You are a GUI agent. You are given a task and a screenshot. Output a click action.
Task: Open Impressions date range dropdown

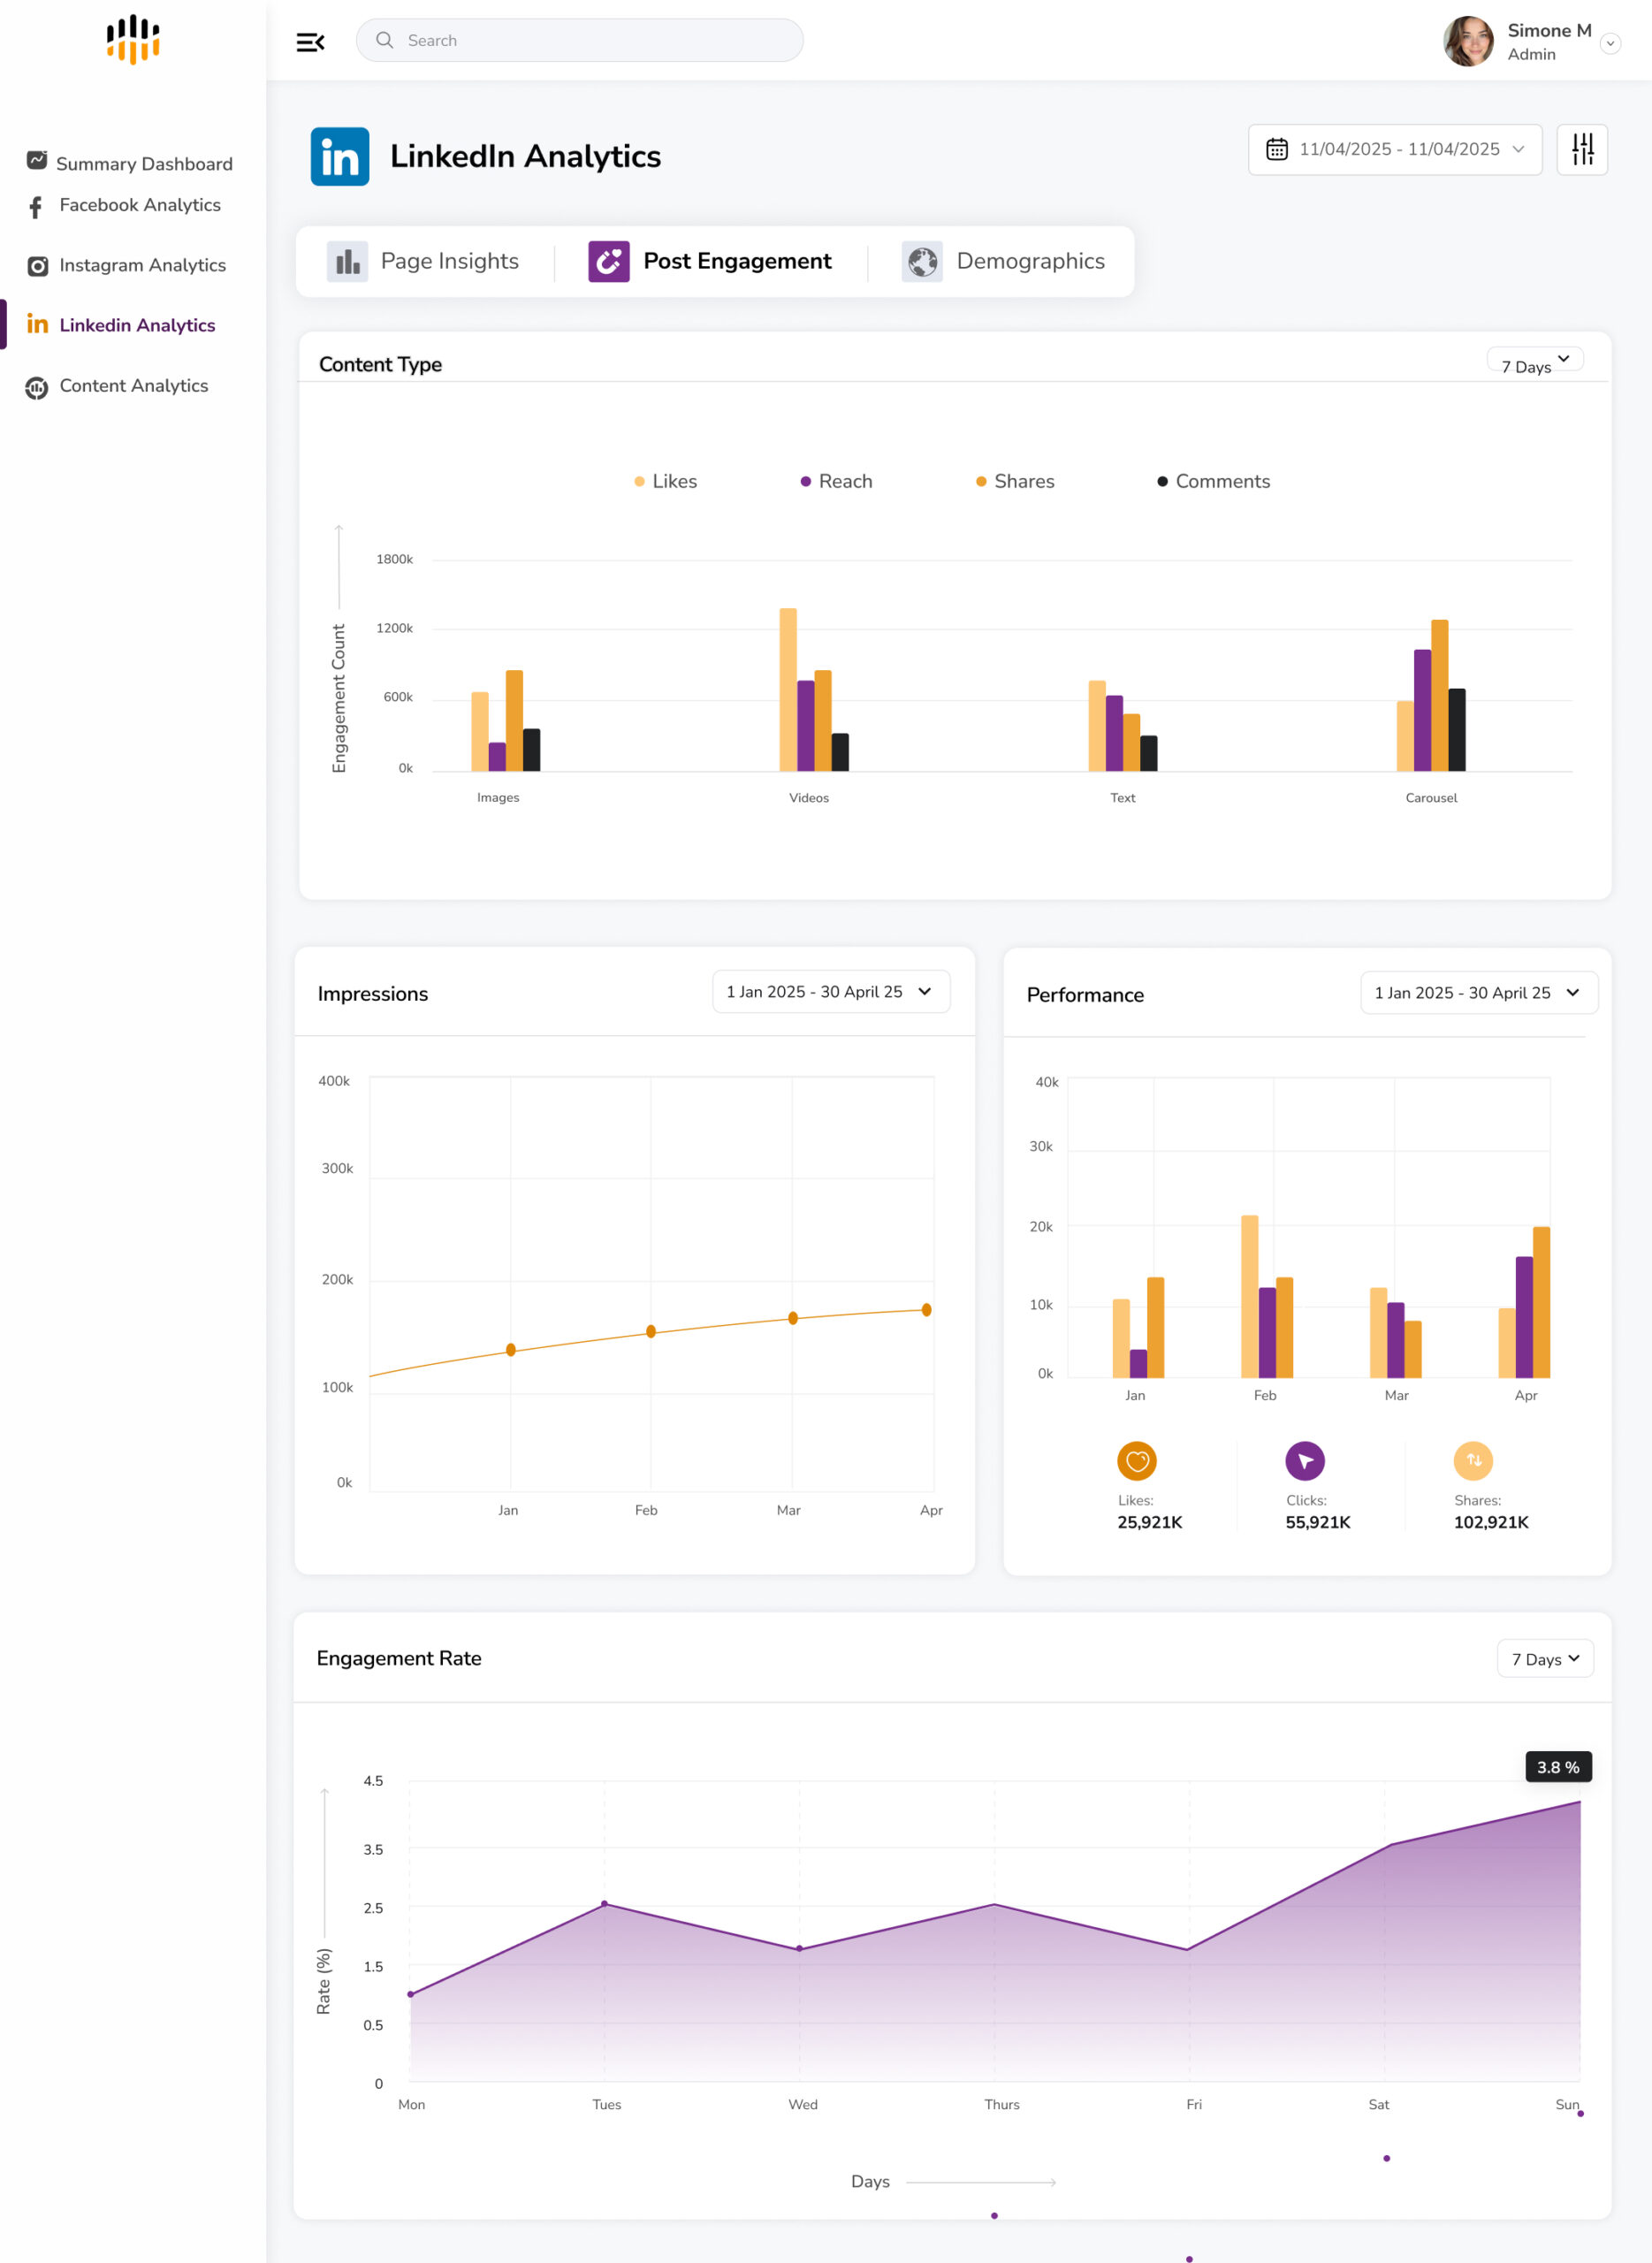831,991
